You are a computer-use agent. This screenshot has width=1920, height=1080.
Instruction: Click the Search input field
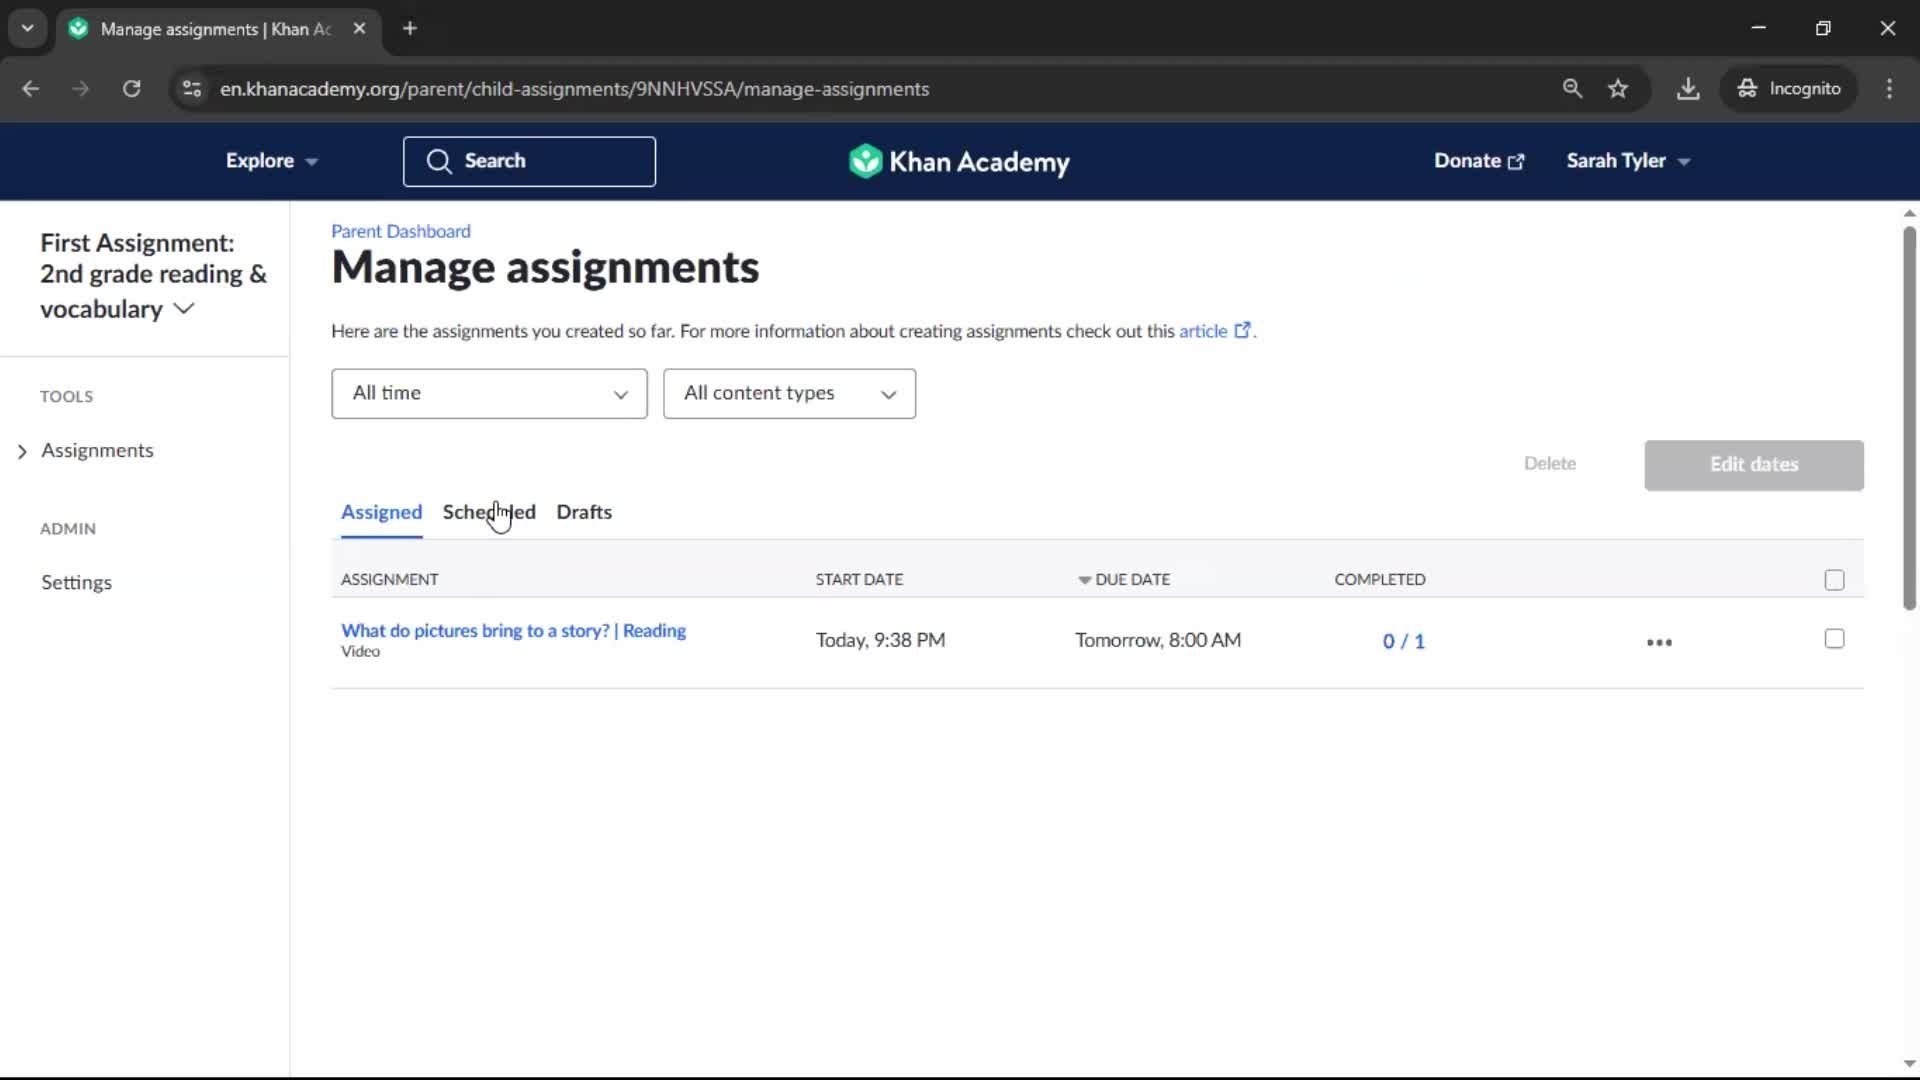529,161
